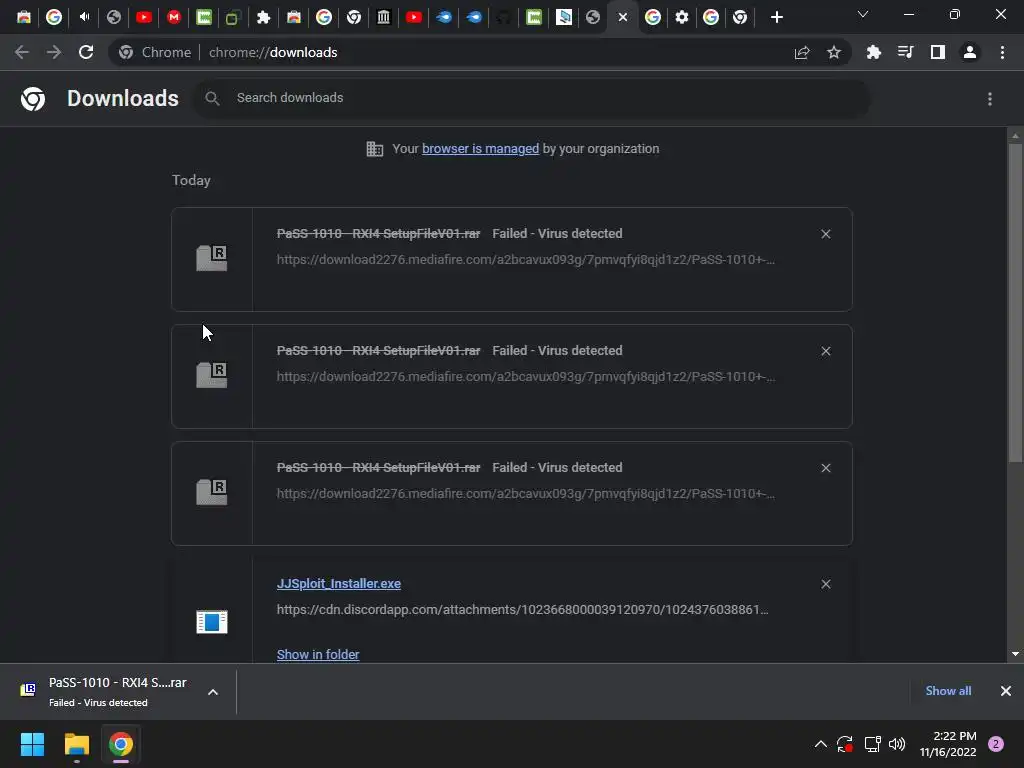This screenshot has height=768, width=1024.
Task: Expand the download shelf item options chevron
Action: pyautogui.click(x=213, y=692)
